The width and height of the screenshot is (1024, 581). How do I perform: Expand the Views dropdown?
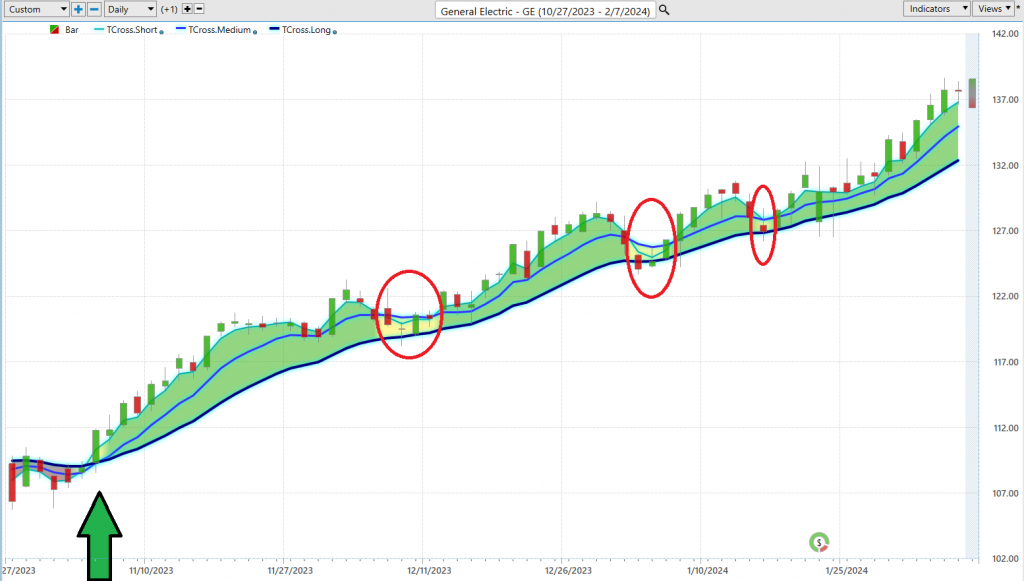coord(993,8)
